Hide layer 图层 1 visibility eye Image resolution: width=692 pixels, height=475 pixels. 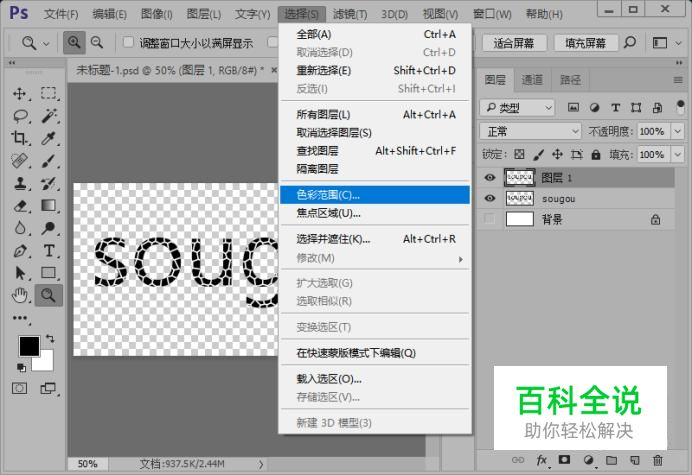(x=489, y=177)
